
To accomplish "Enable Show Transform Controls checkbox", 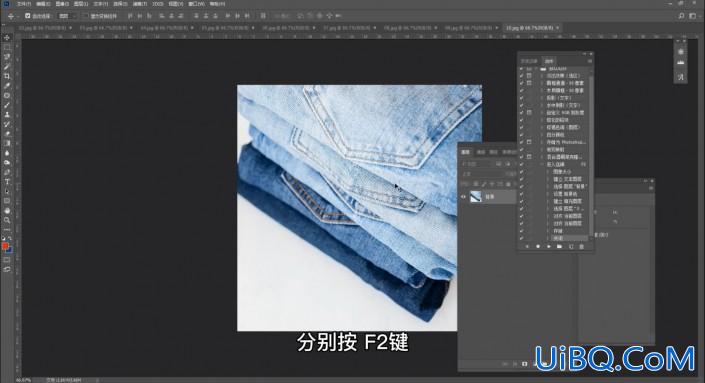I will (85, 16).
